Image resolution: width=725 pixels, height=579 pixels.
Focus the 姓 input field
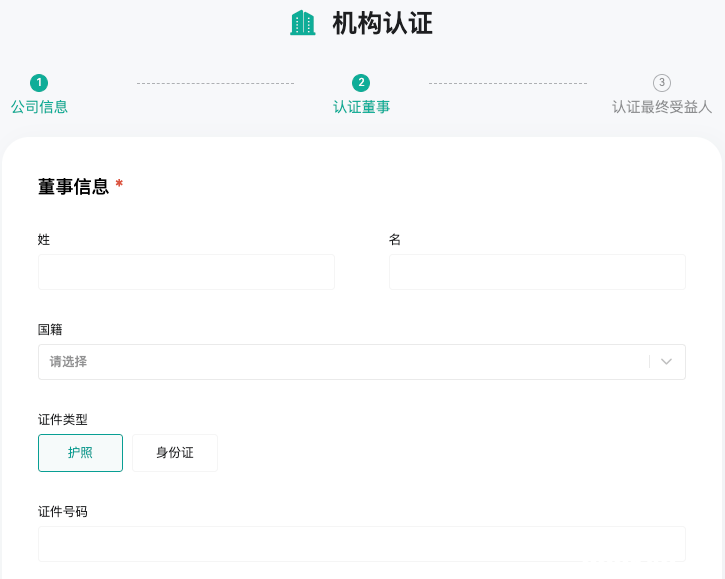pos(186,272)
